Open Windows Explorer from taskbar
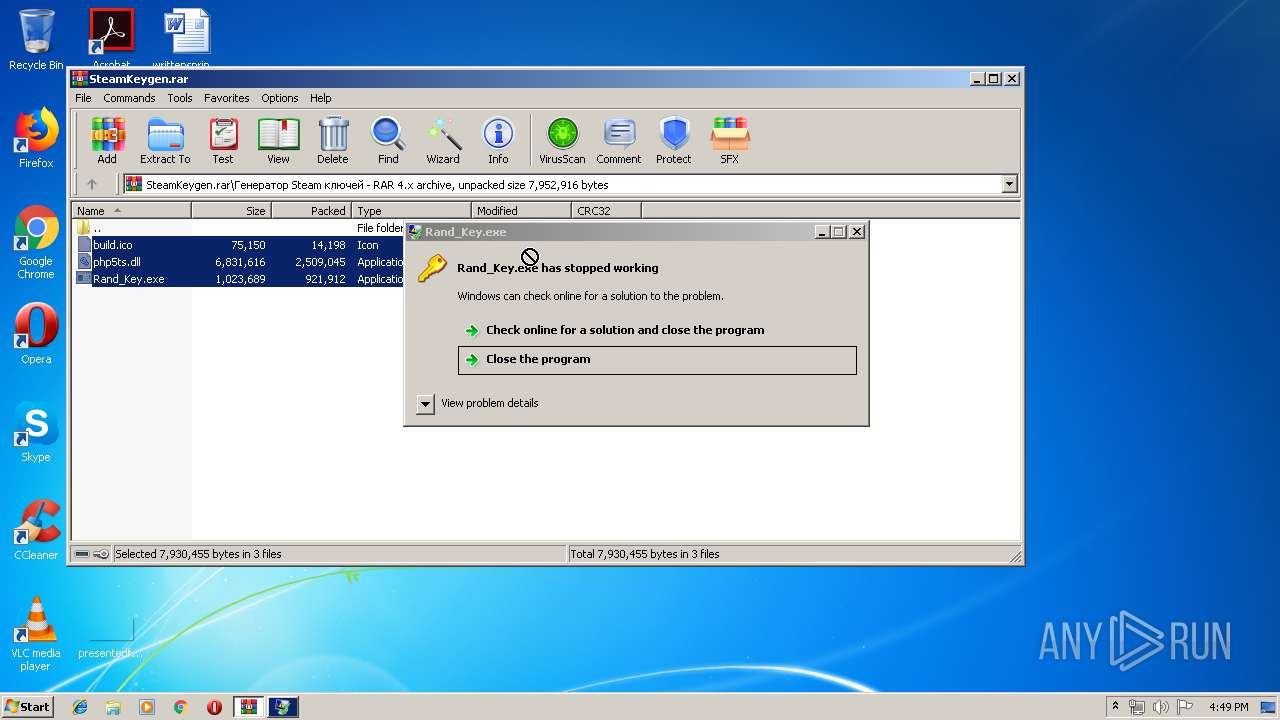This screenshot has height=720, width=1280. point(113,707)
